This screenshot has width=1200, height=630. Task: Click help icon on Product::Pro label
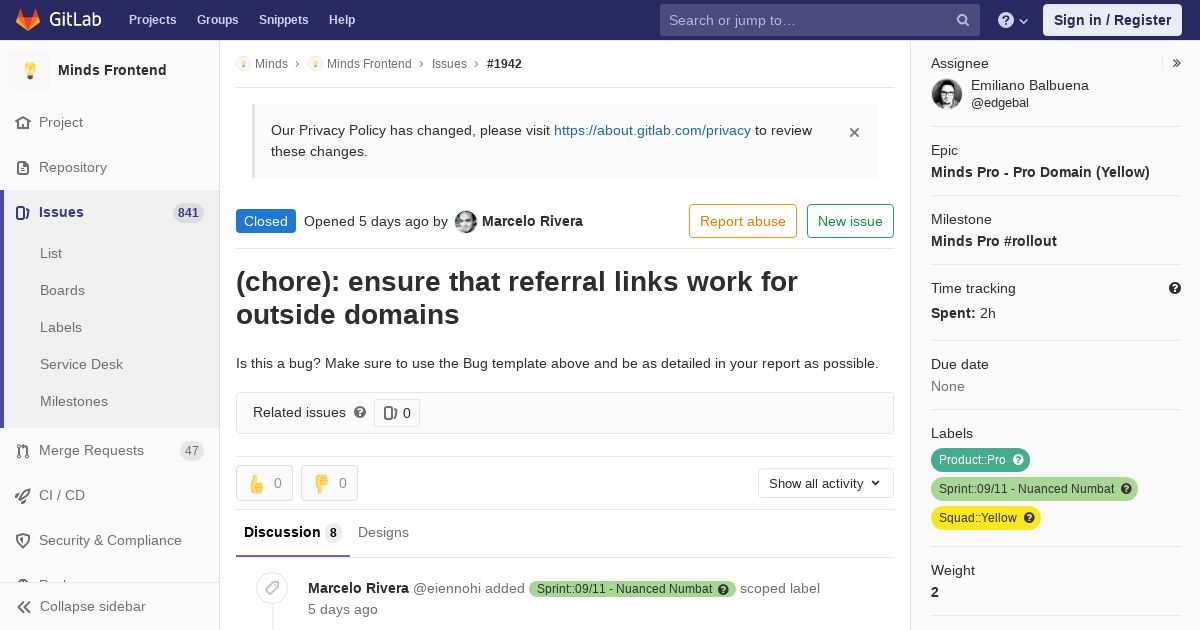tap(1019, 460)
